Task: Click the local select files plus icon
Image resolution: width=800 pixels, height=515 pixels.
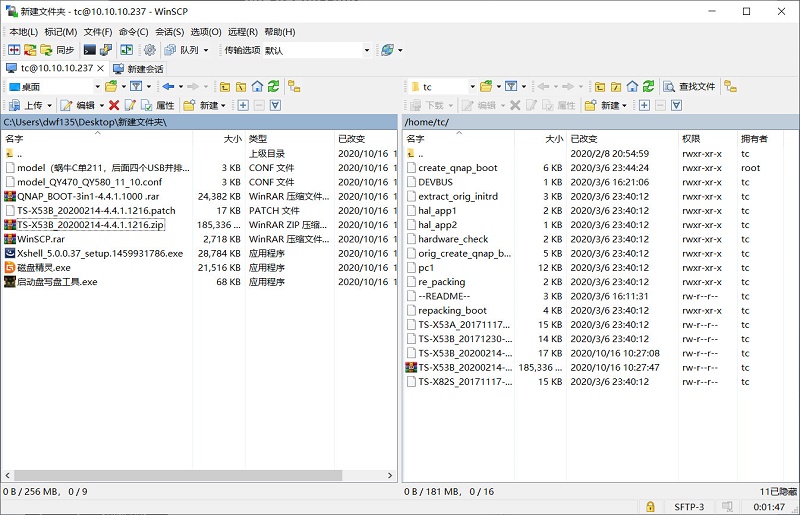Action: 243,105
